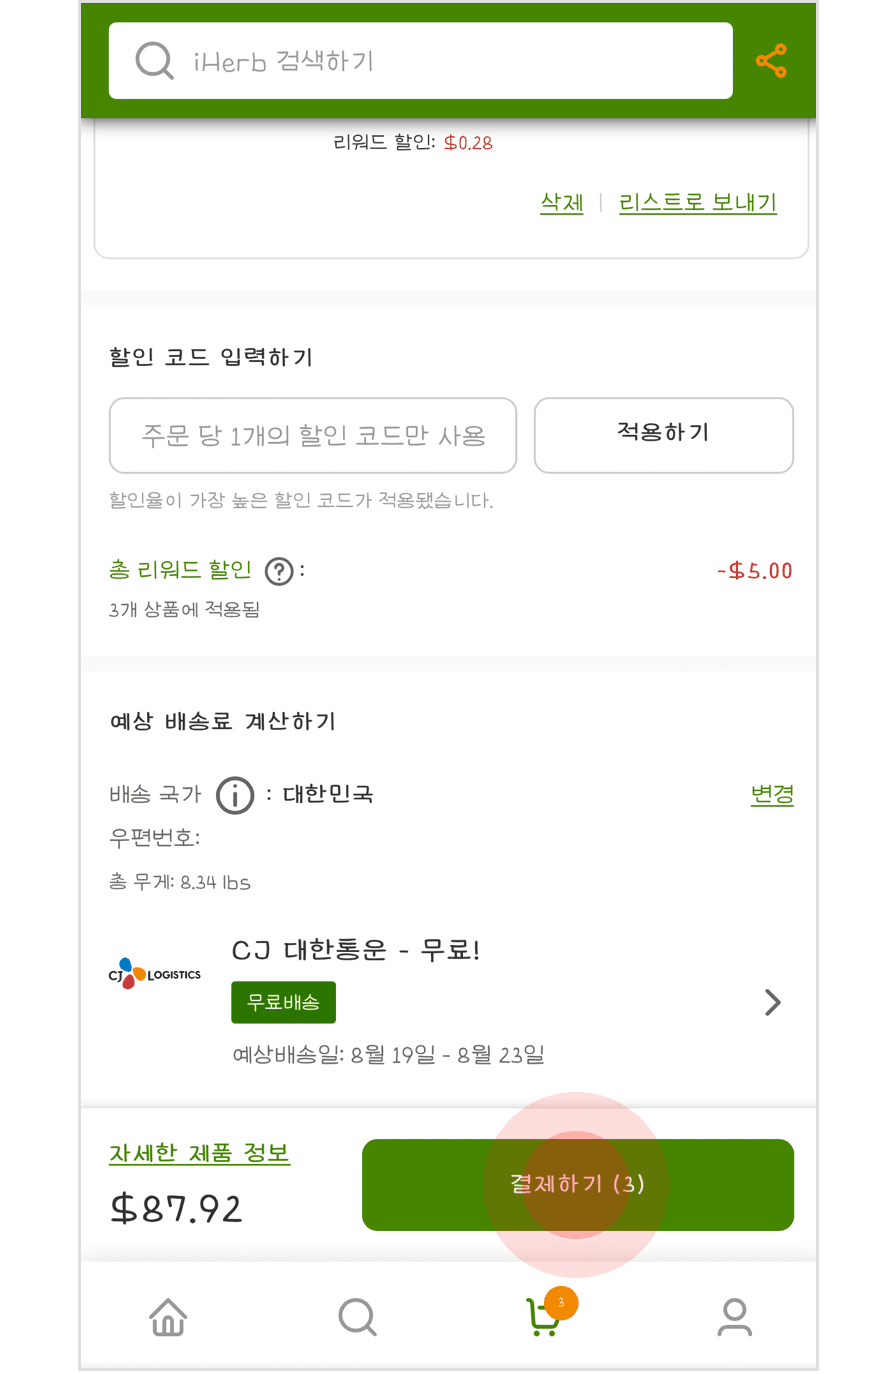Open the Home tab icon
Viewport: 888px width, 1374px height.
[168, 1317]
